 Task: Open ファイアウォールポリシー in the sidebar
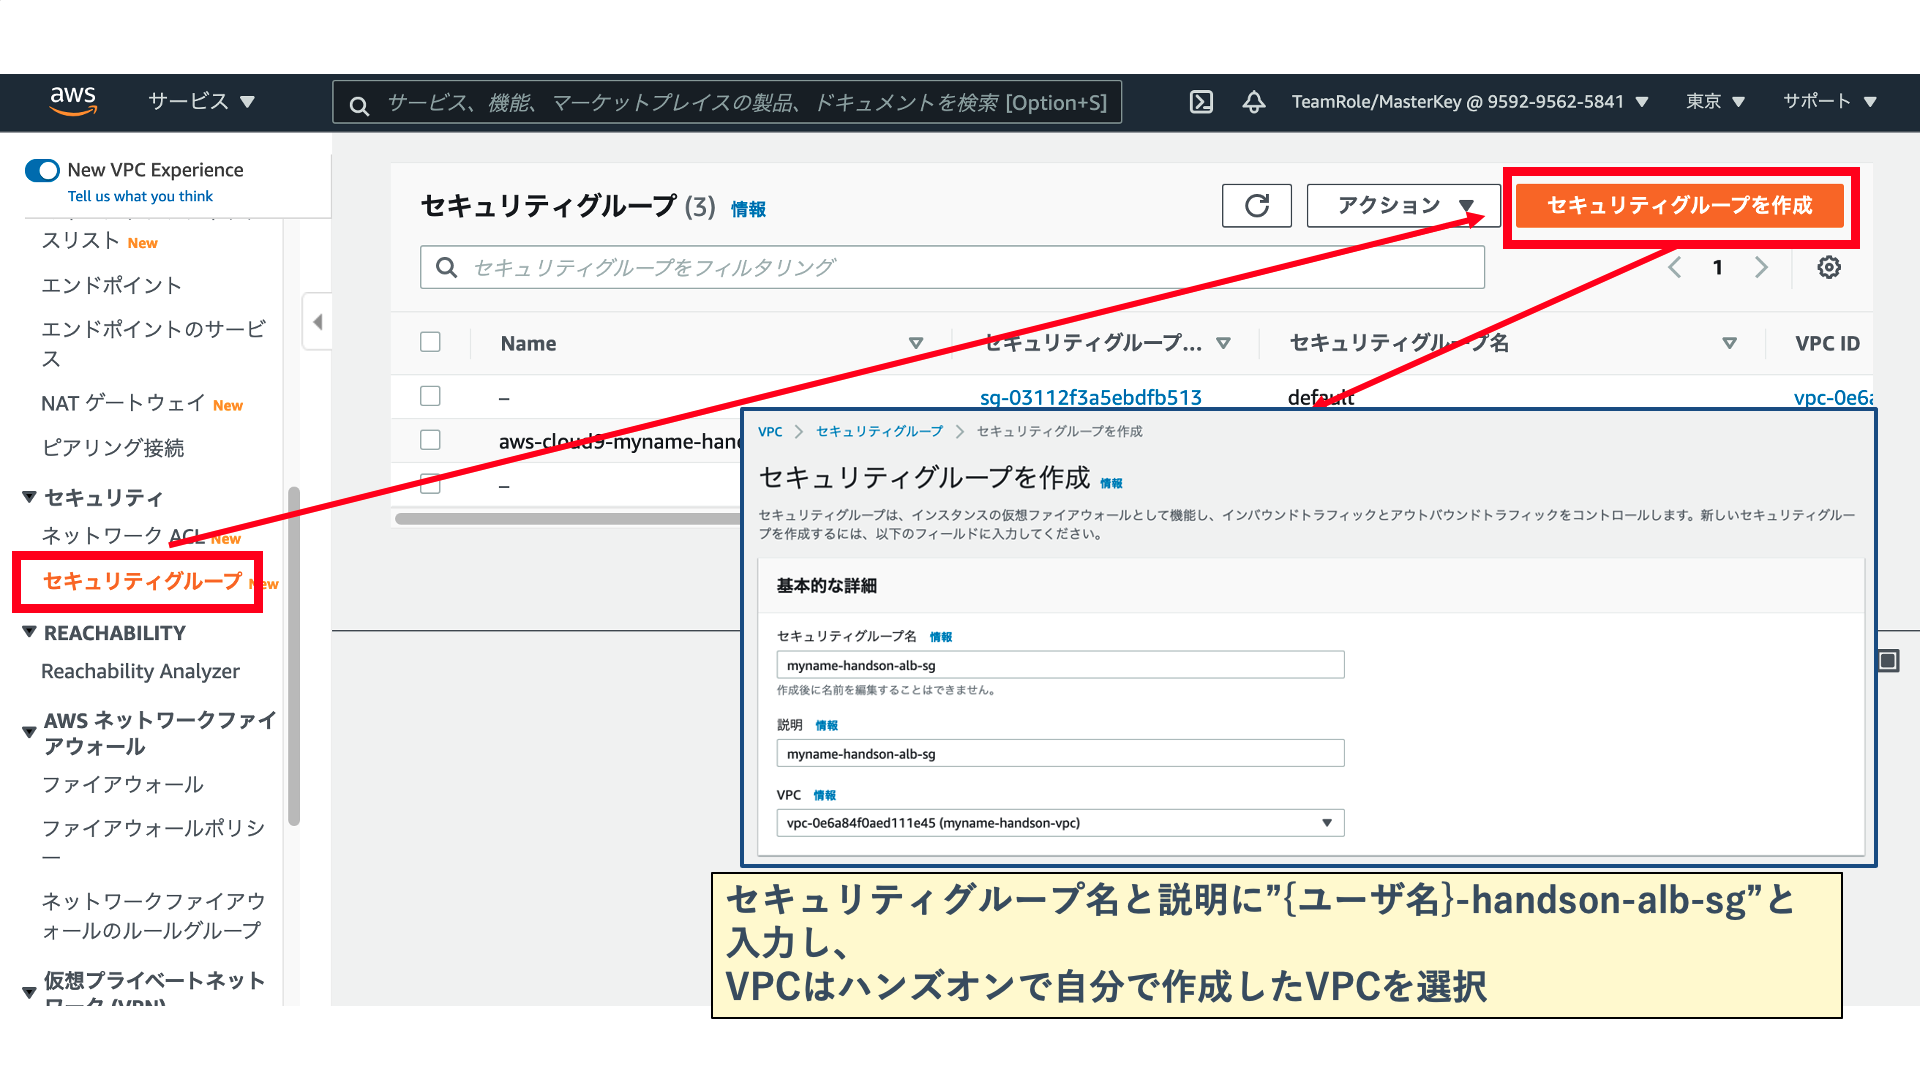pos(153,843)
